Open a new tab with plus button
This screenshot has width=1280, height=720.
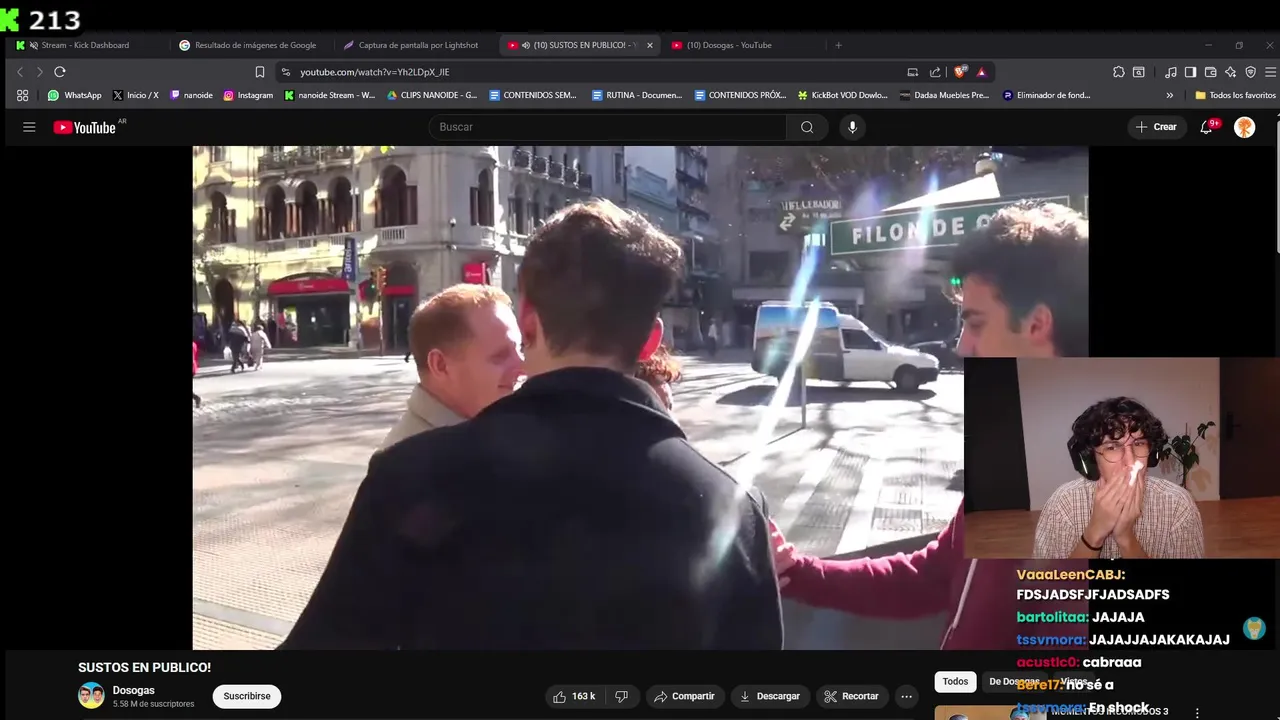838,45
